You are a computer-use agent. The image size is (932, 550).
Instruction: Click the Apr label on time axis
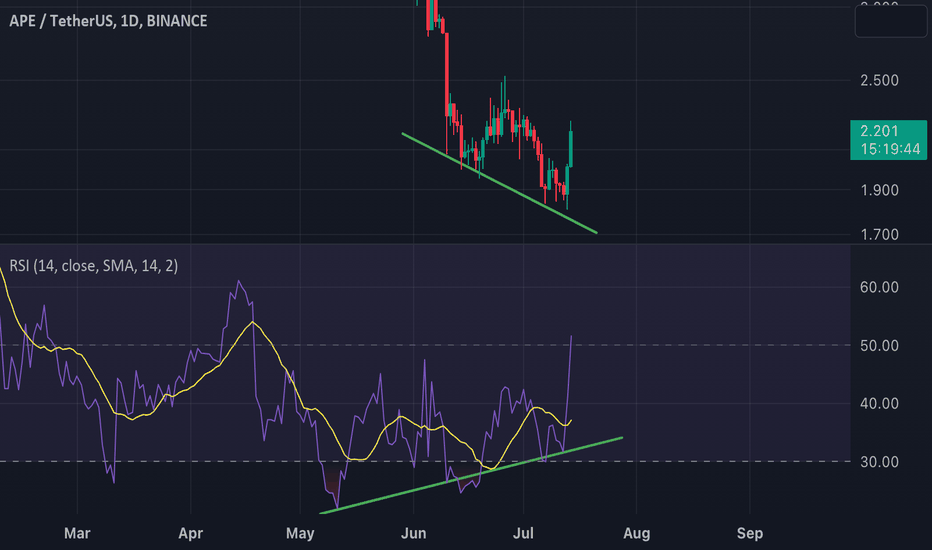pos(190,533)
